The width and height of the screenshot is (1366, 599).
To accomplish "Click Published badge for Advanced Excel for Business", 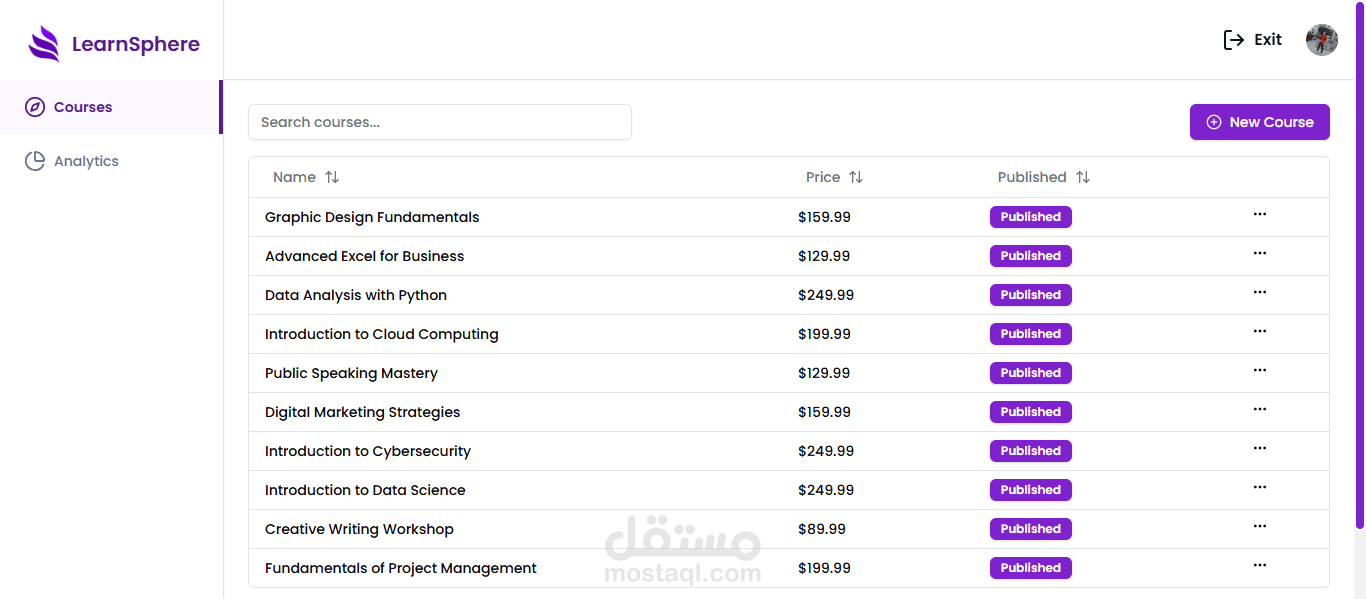I will [x=1030, y=256].
